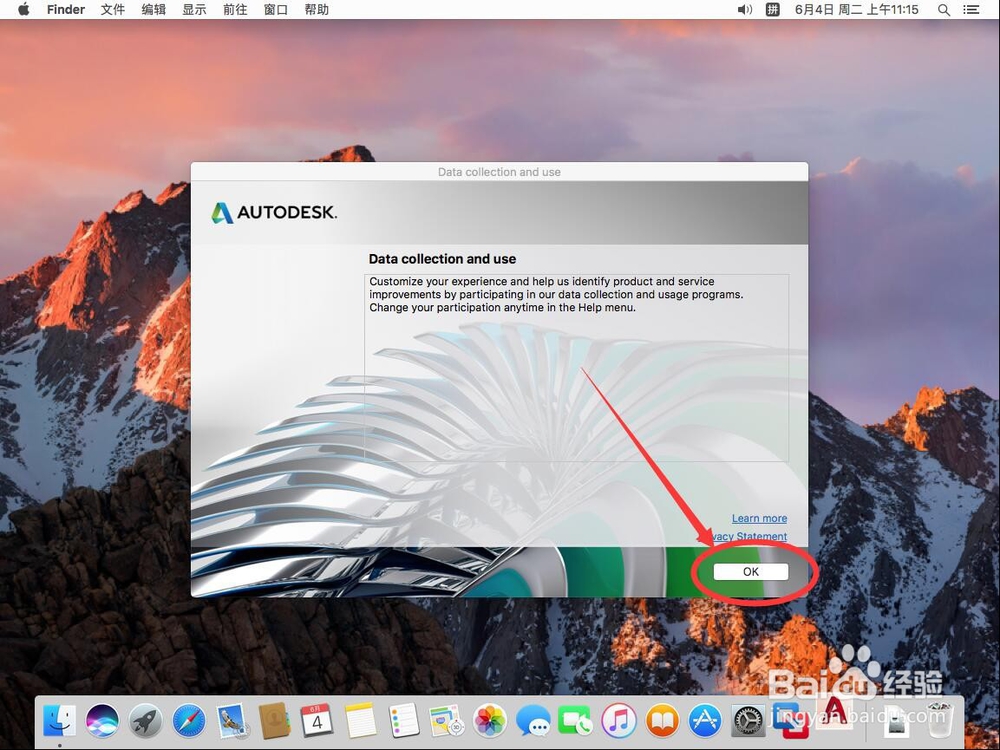Click the 'Data collection and use' heading
Screen dimensions: 1000x750
pyautogui.click(x=442, y=259)
